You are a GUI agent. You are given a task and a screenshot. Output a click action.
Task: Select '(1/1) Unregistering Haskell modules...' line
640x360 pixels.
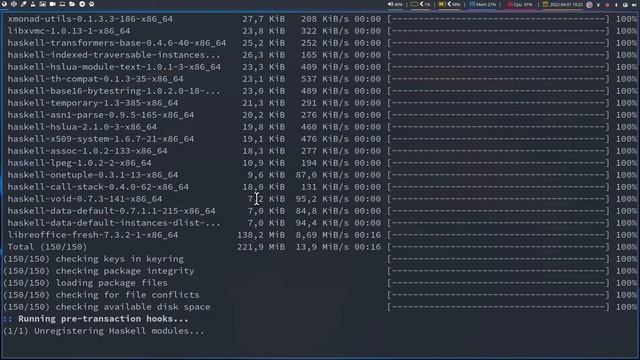104,331
